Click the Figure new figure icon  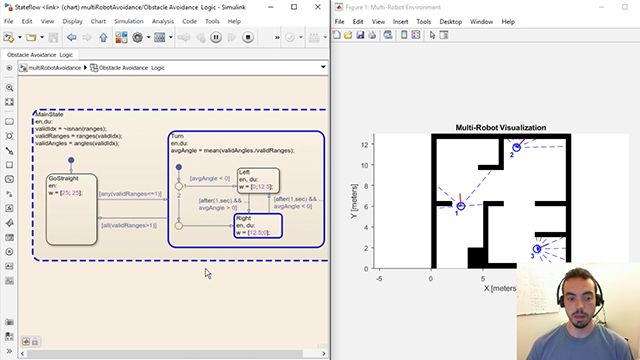[337, 35]
